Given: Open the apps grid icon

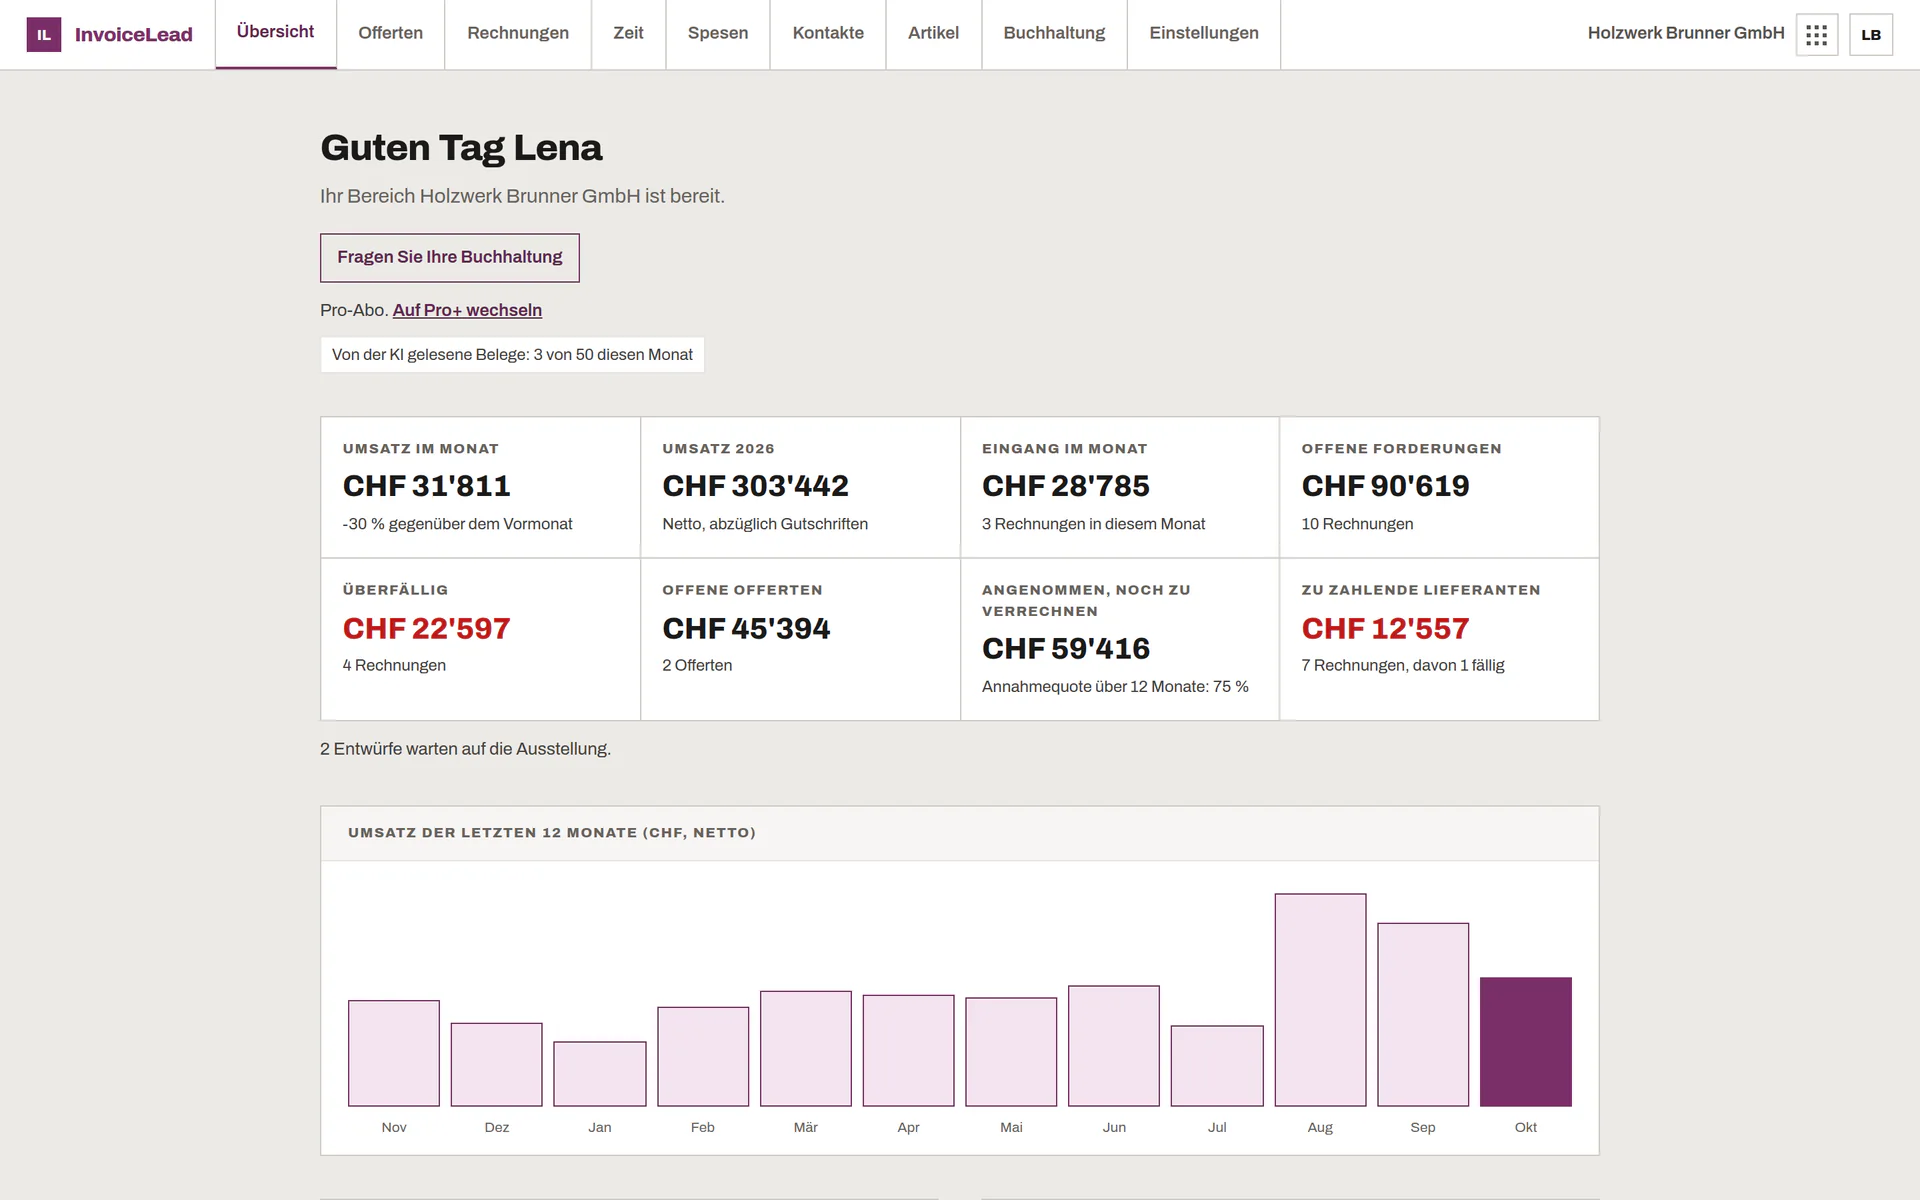Looking at the screenshot, I should pyautogui.click(x=1817, y=35).
